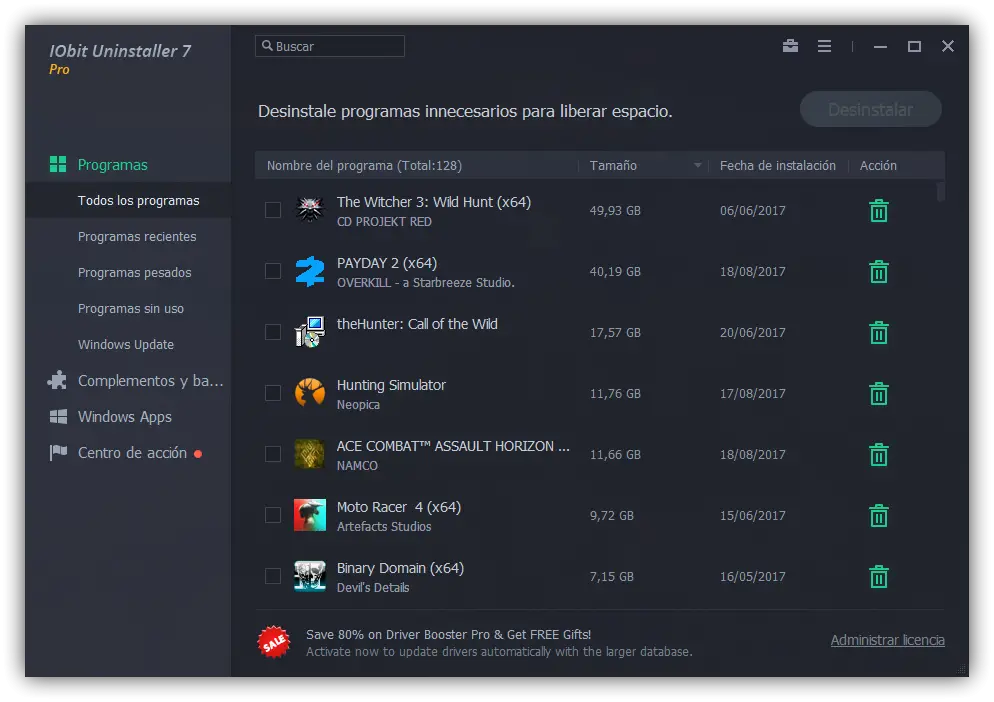Tick checkbox for The Witcher 3

(273, 210)
